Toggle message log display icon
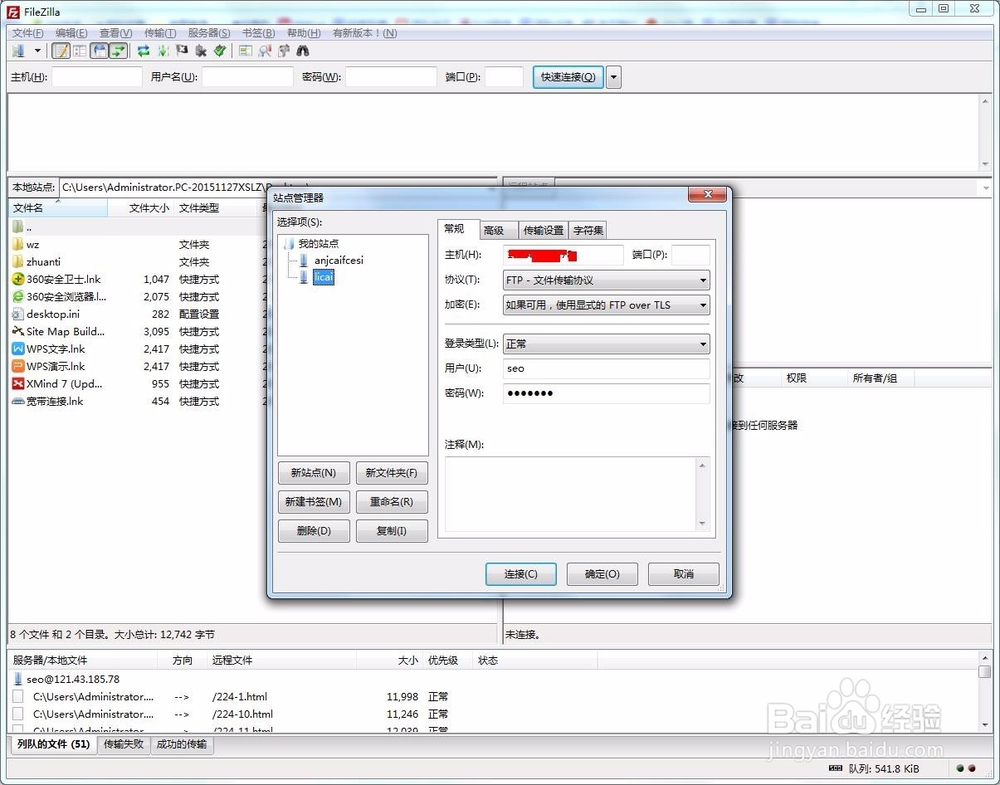Image resolution: width=1000 pixels, height=785 pixels. pyautogui.click(x=61, y=50)
